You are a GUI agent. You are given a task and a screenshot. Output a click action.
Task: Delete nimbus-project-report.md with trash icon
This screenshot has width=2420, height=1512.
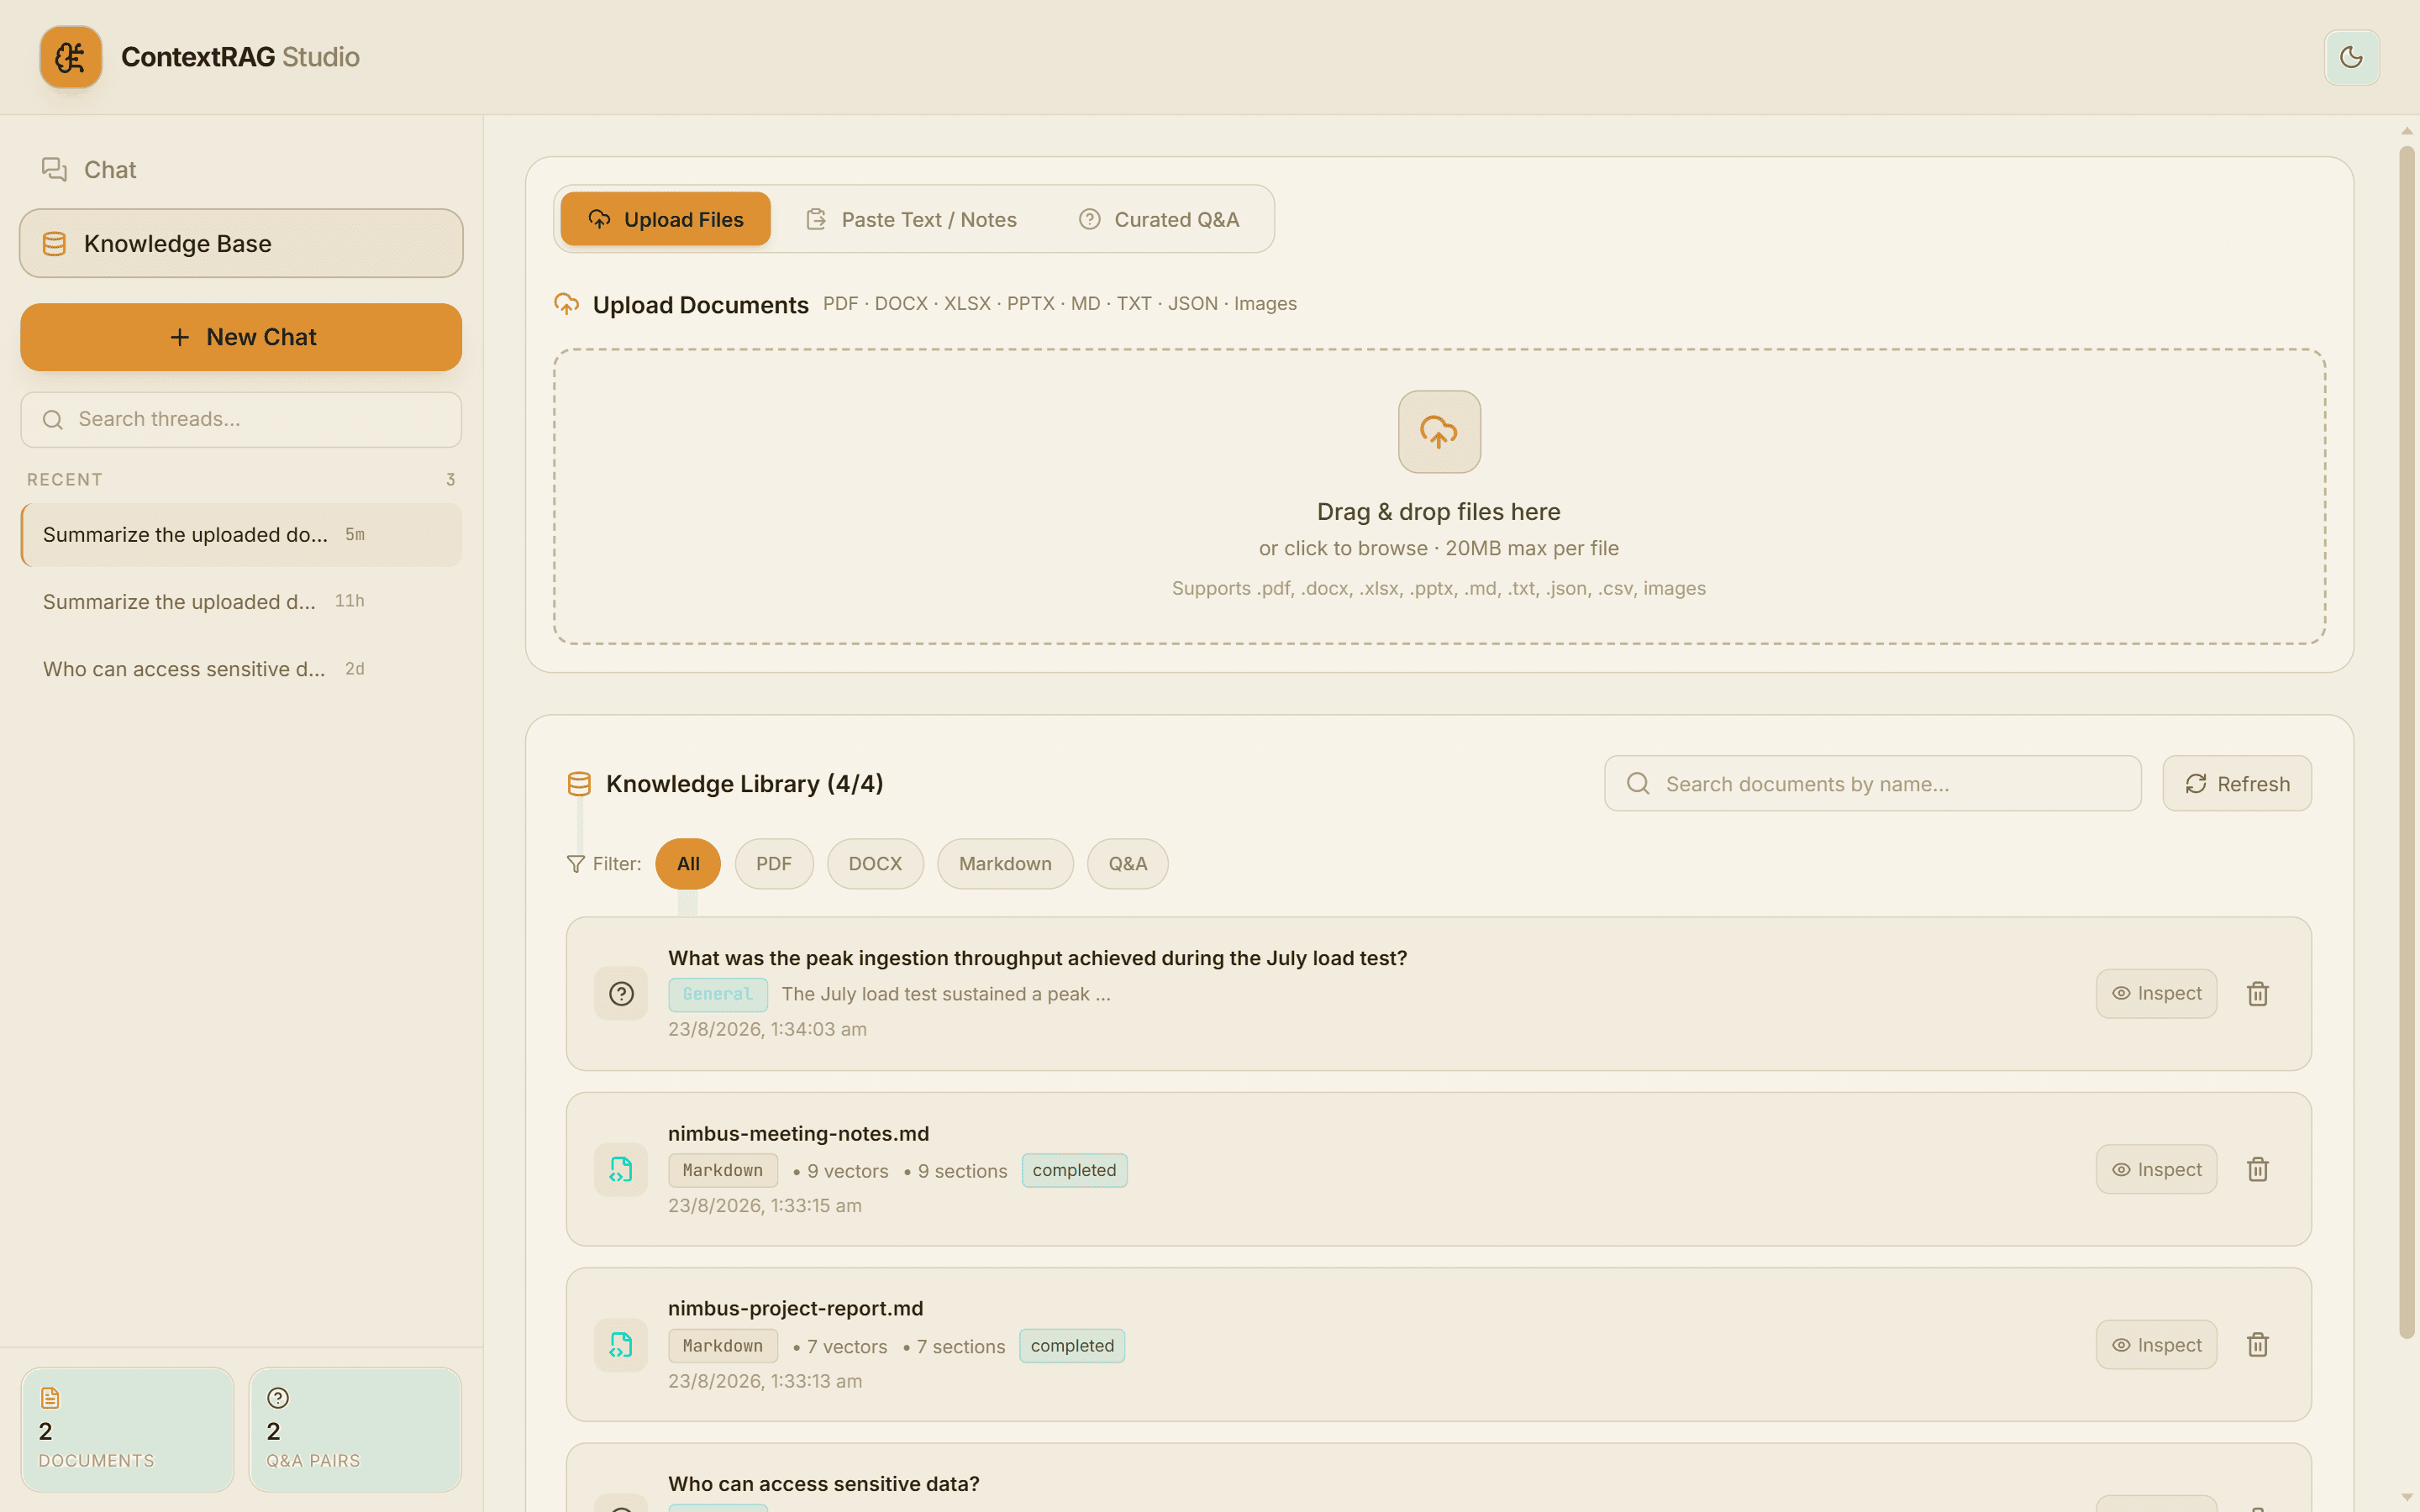tap(2257, 1344)
